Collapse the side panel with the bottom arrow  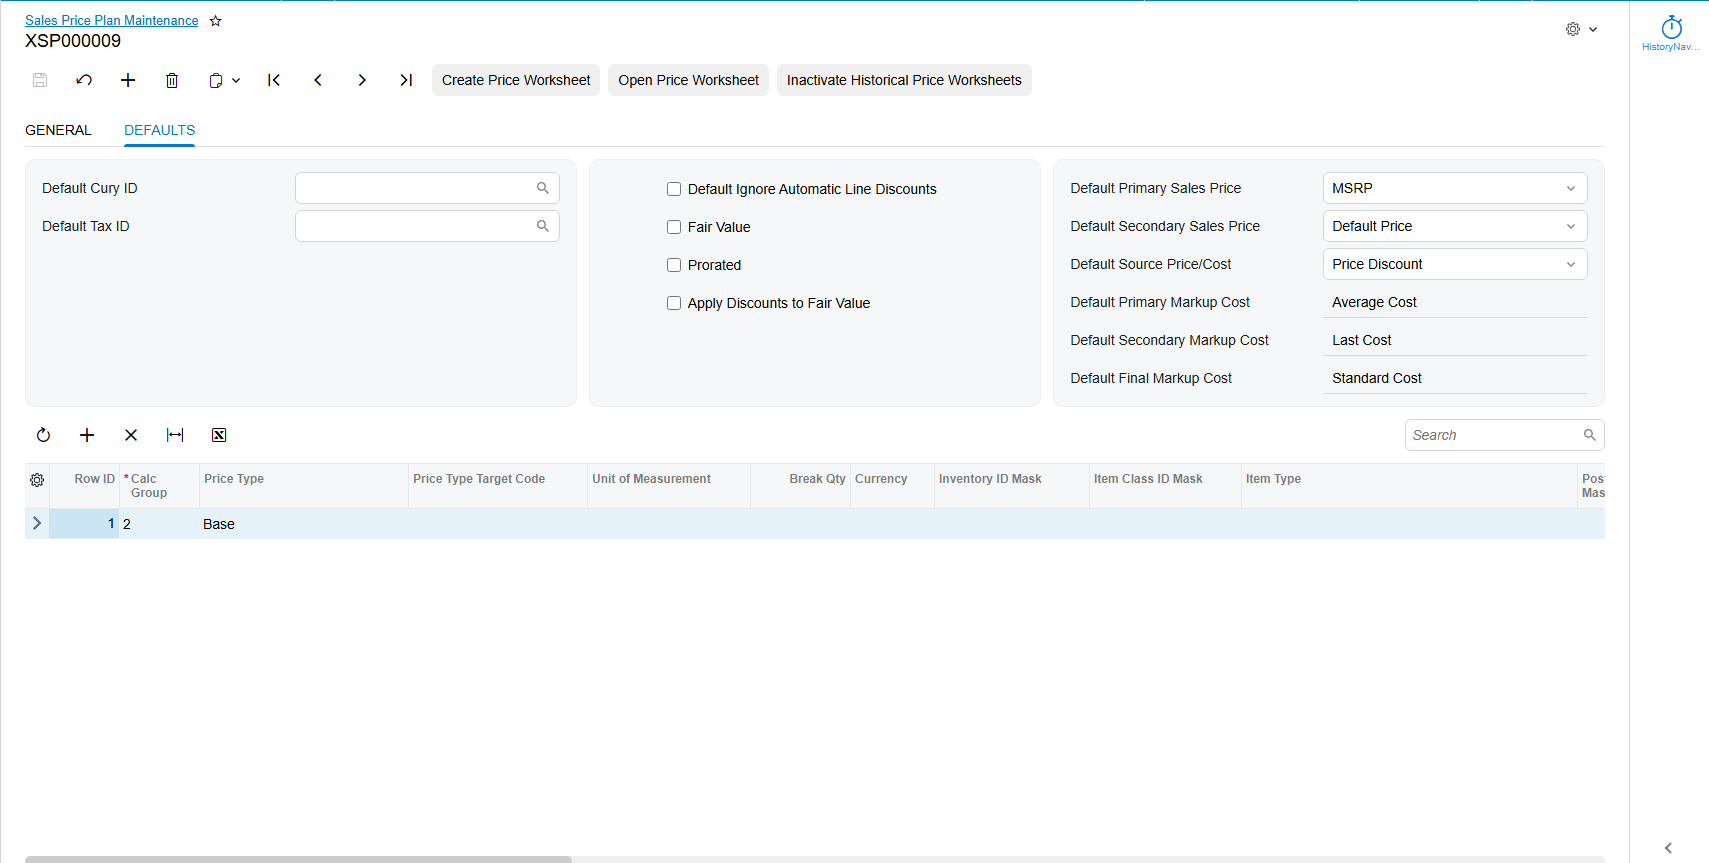pyautogui.click(x=1668, y=848)
